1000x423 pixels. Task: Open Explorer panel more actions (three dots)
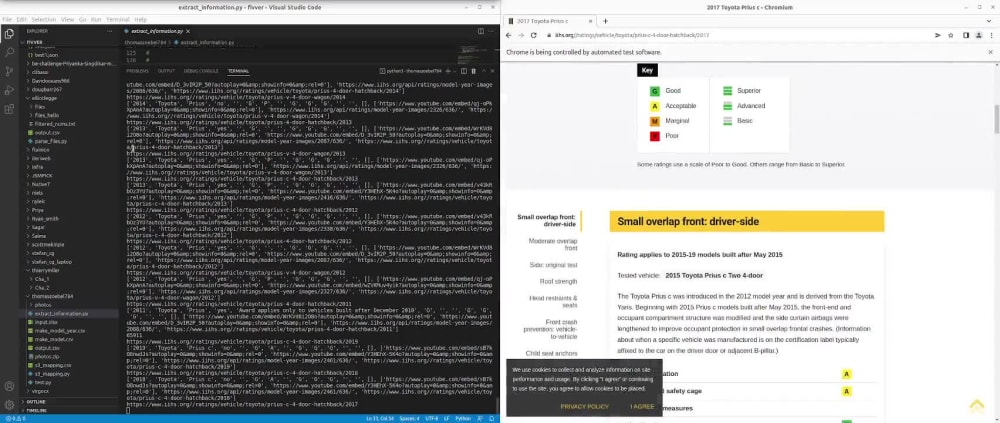112,31
